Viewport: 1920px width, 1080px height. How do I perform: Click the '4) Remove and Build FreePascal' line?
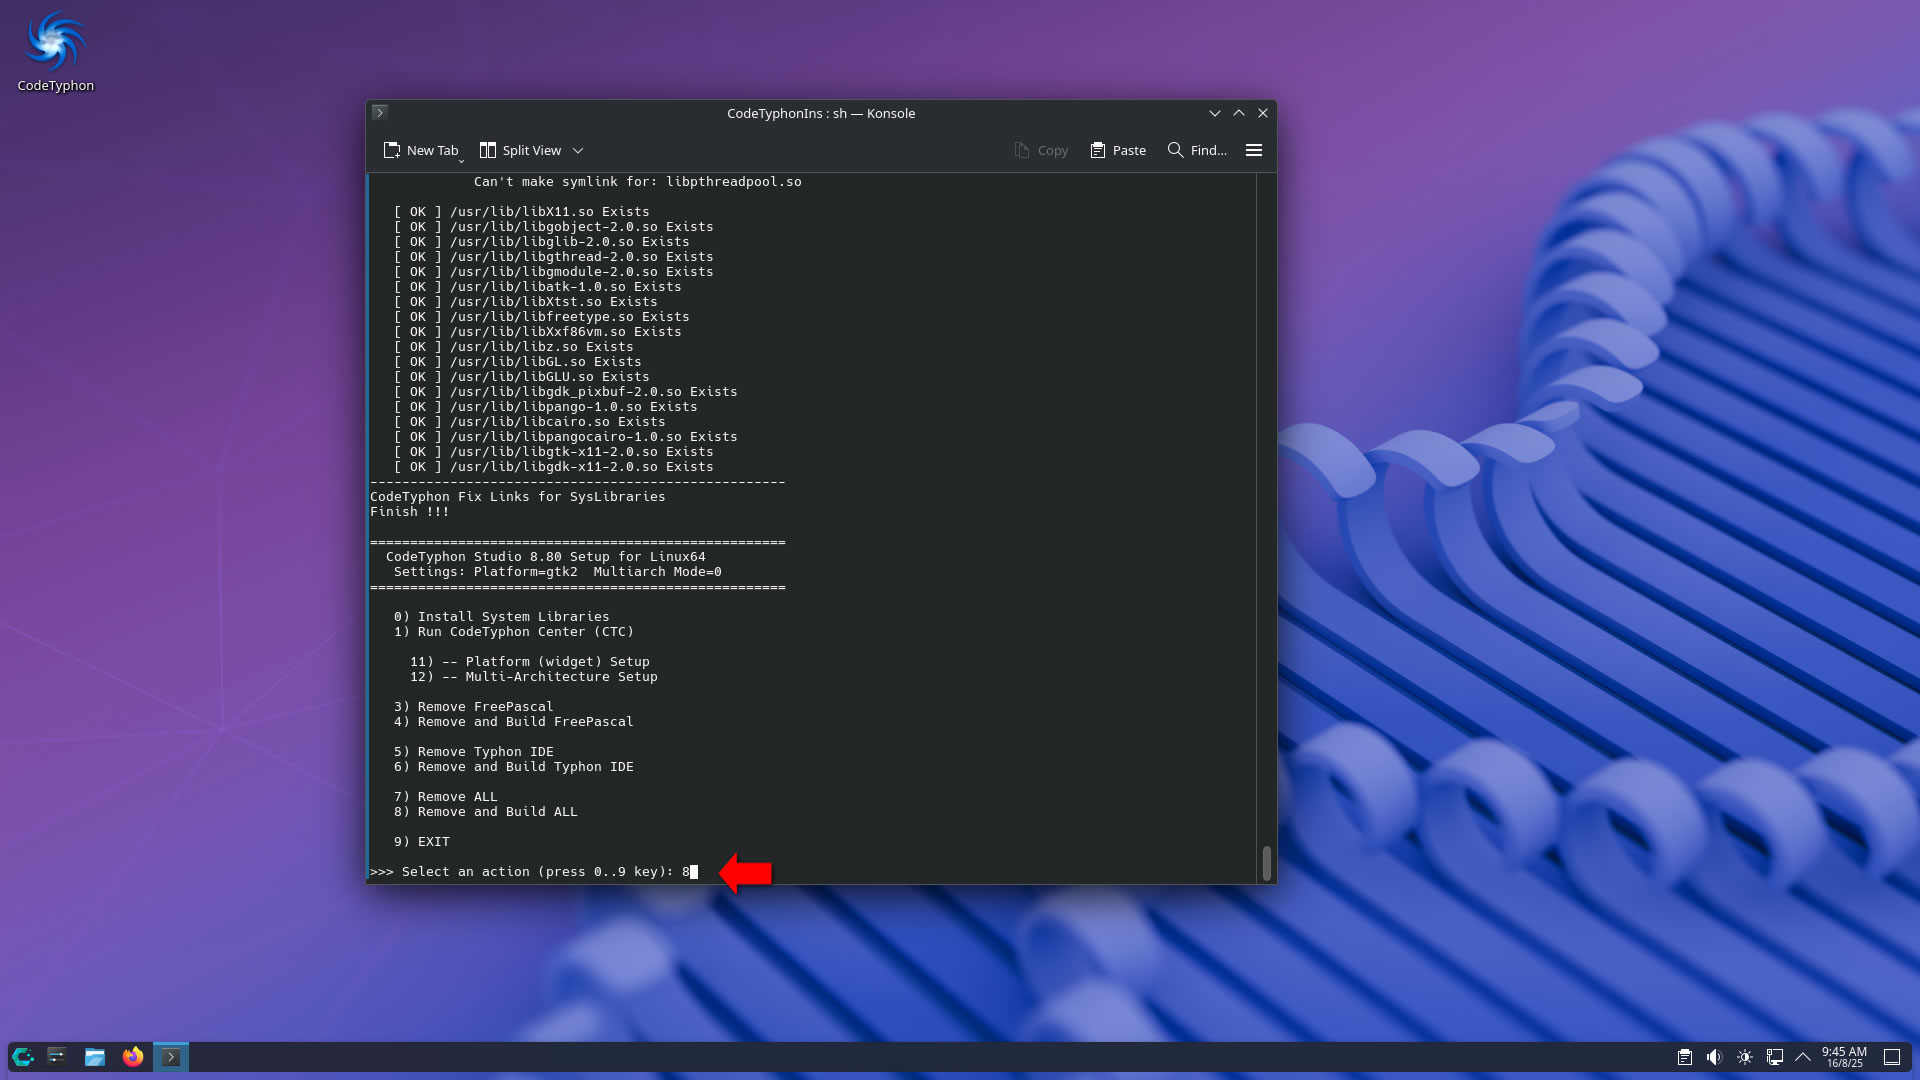514,722
